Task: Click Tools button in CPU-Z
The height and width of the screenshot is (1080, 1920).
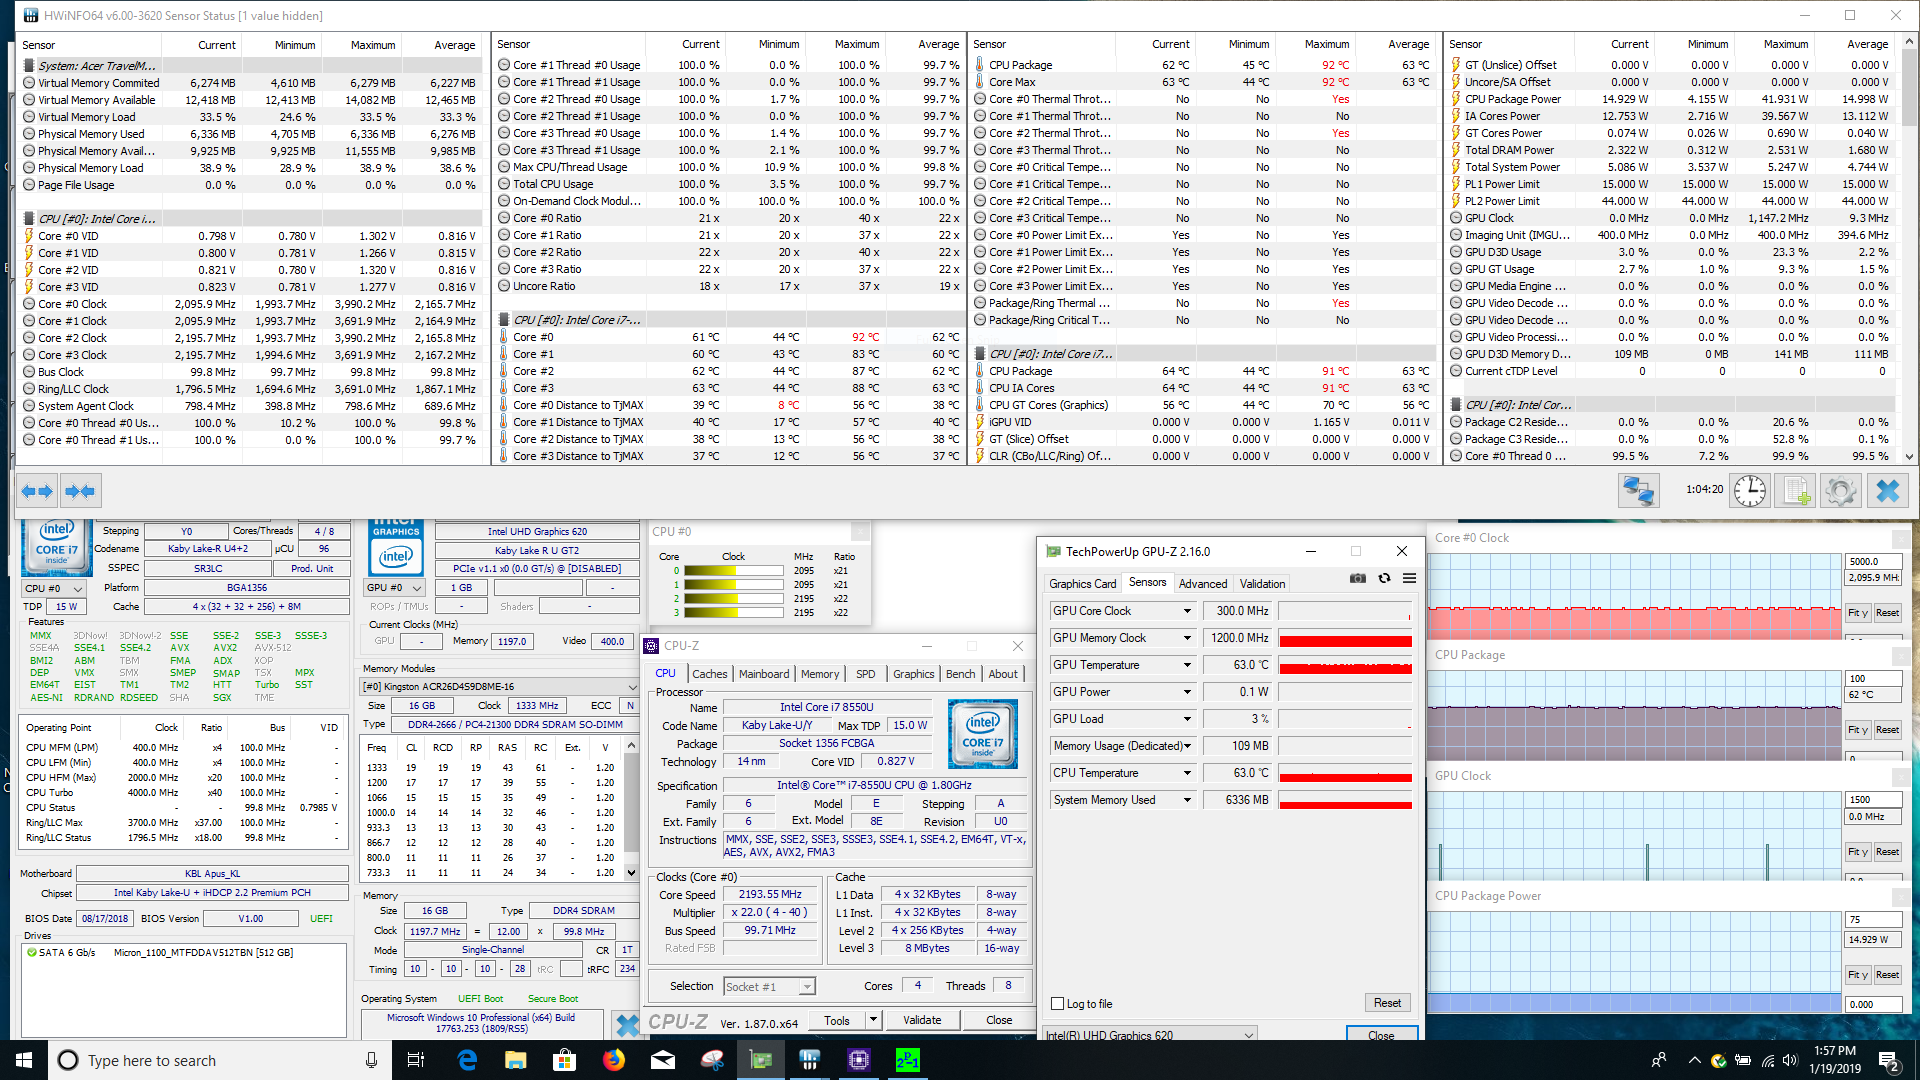Action: click(837, 1020)
